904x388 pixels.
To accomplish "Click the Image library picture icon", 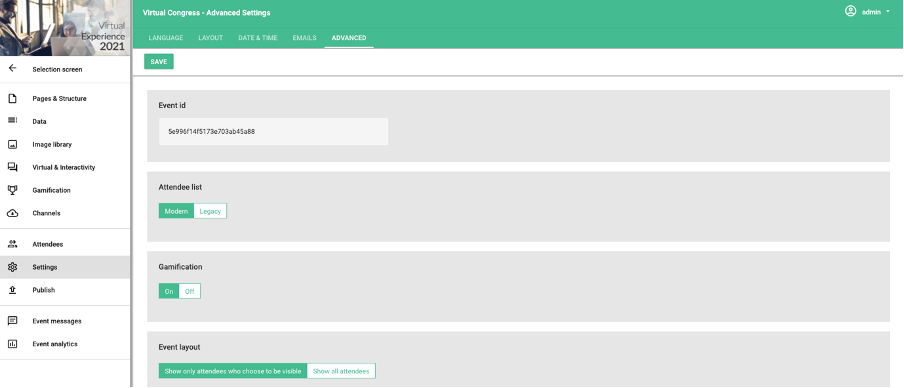I will 13,145.
